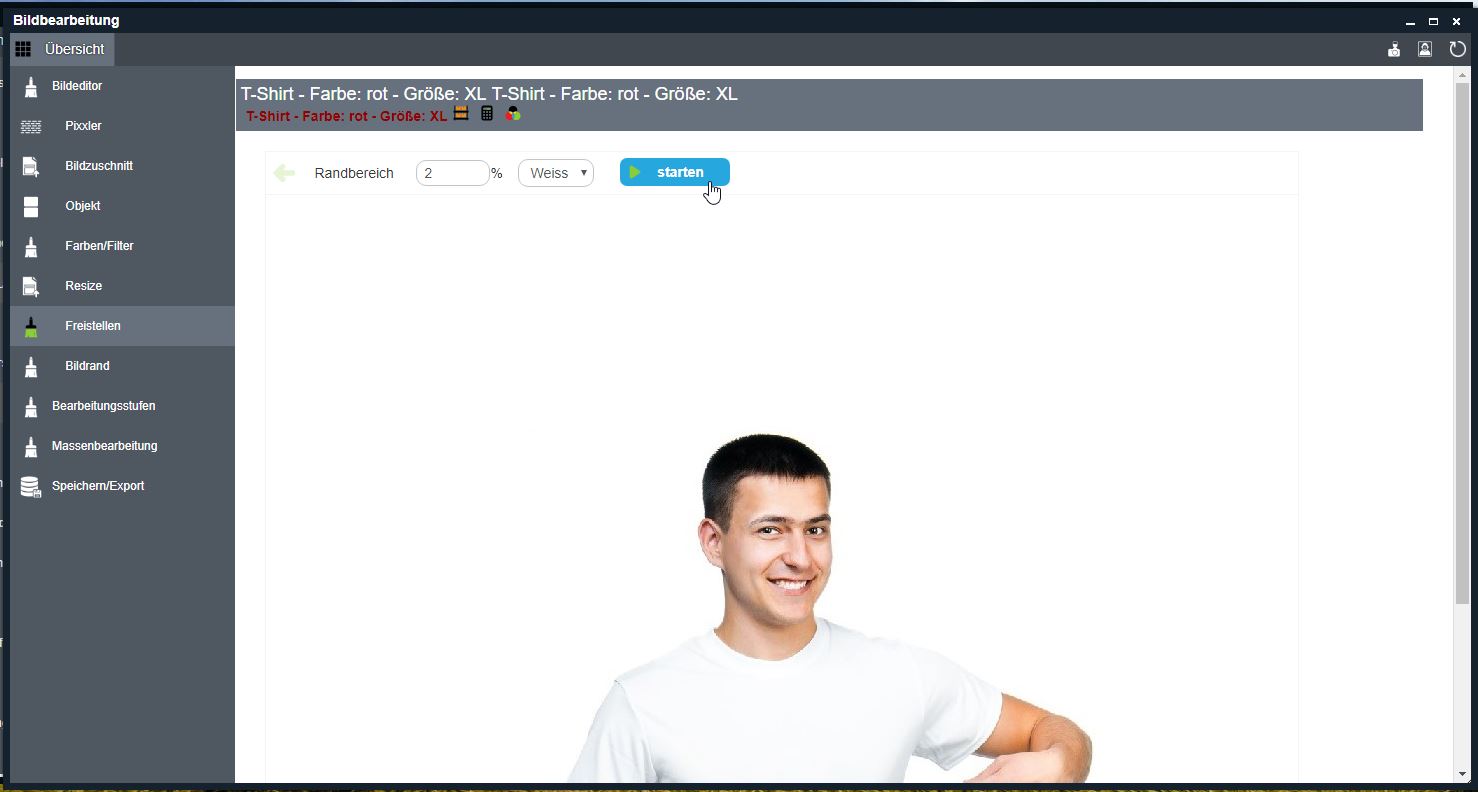Click the orange filmstrip icon in header

click(461, 114)
